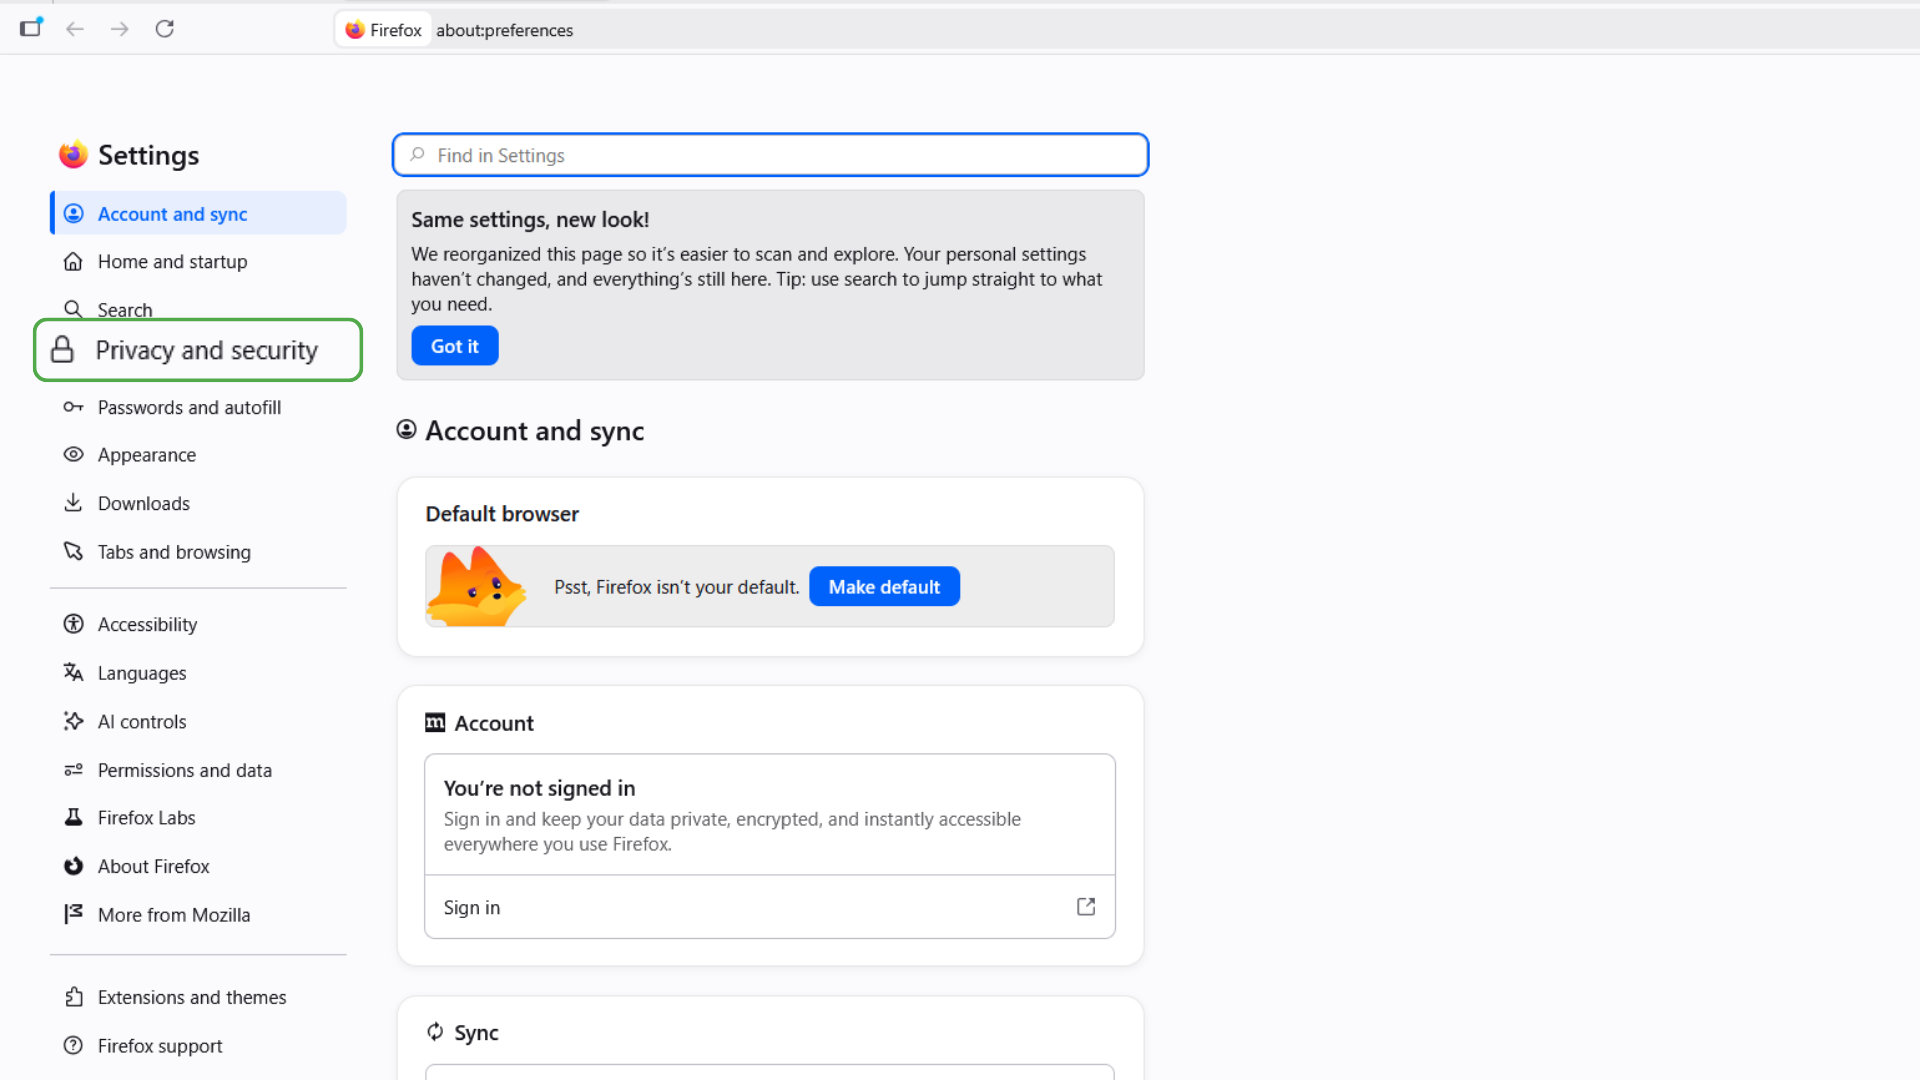Image resolution: width=1920 pixels, height=1080 pixels.
Task: Click the external link icon beside Sign in
Action: pos(1086,907)
